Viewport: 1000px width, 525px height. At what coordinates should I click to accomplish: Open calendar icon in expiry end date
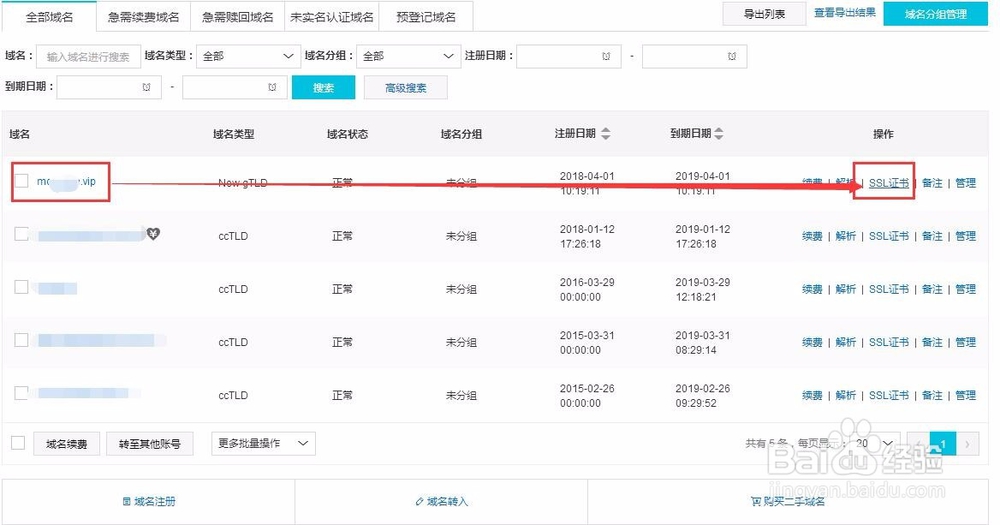tap(272, 87)
